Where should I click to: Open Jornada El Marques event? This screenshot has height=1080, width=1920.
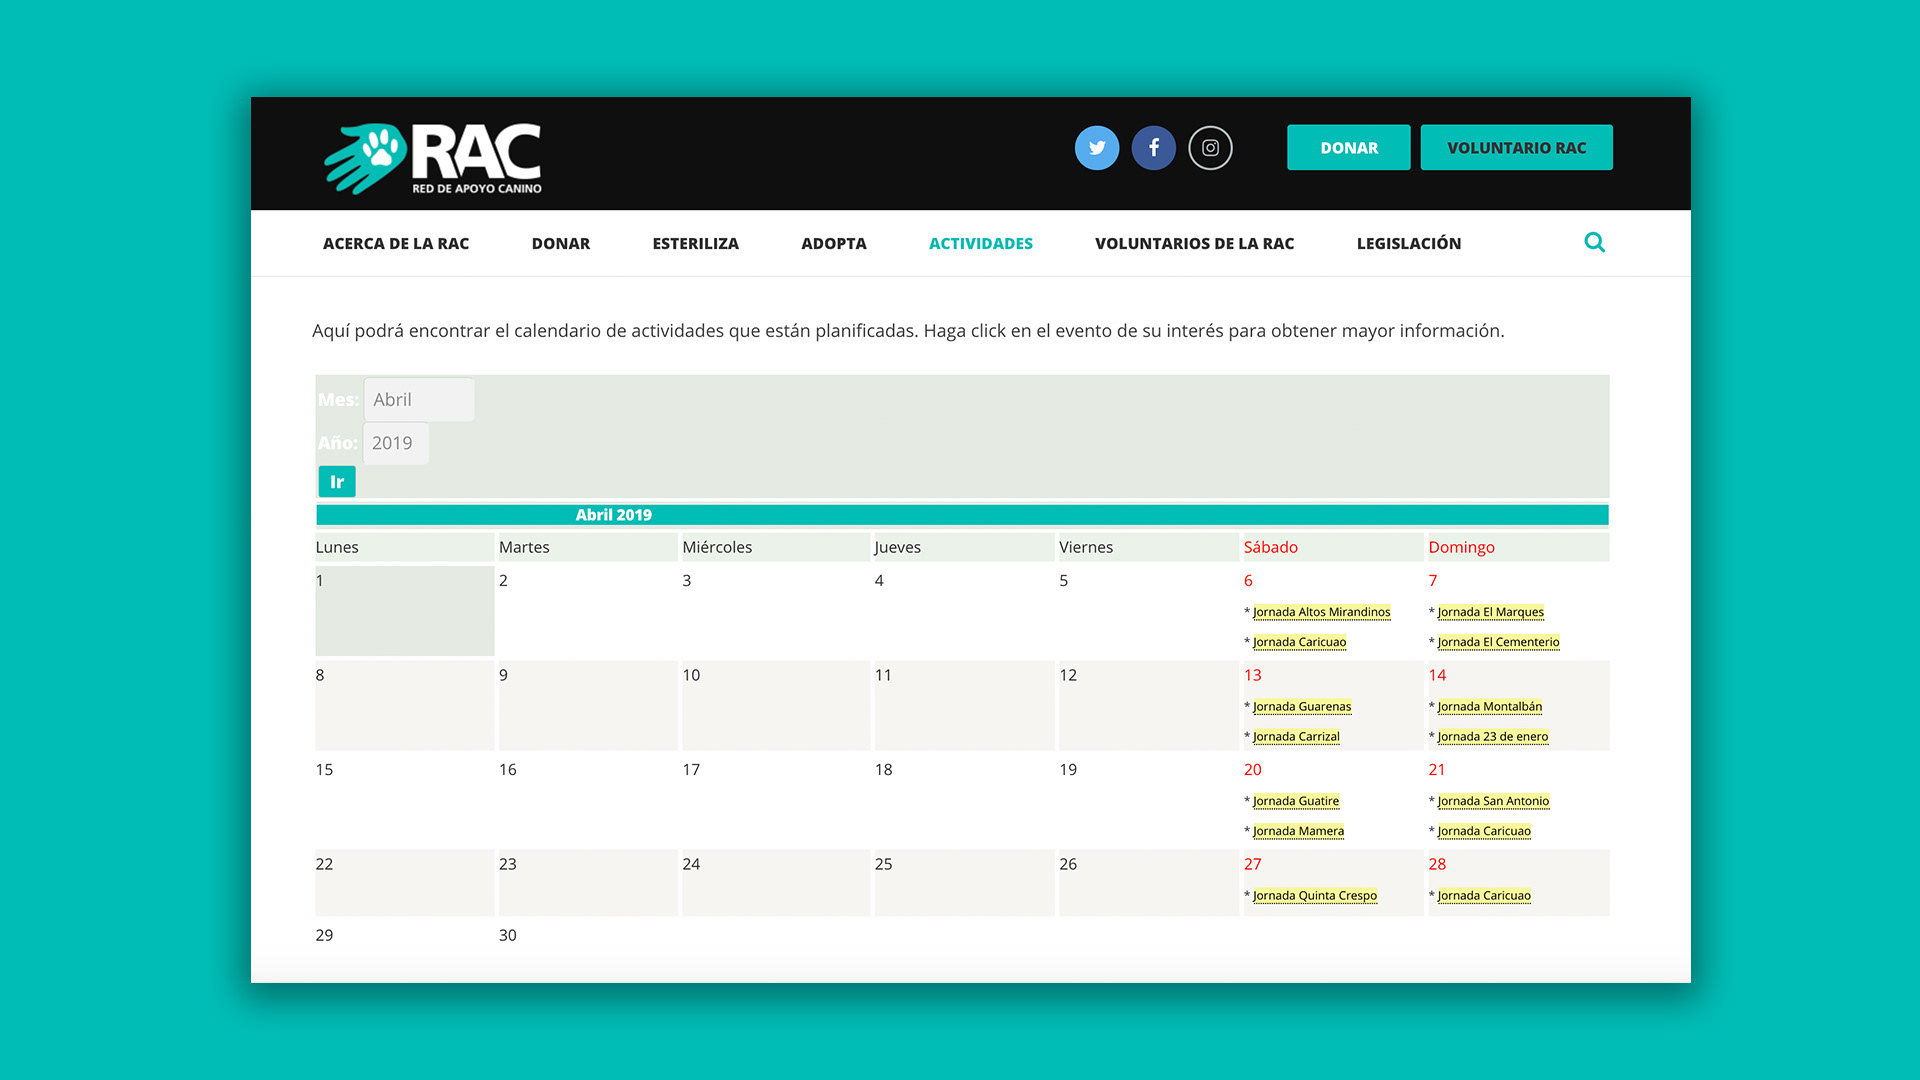click(x=1490, y=612)
